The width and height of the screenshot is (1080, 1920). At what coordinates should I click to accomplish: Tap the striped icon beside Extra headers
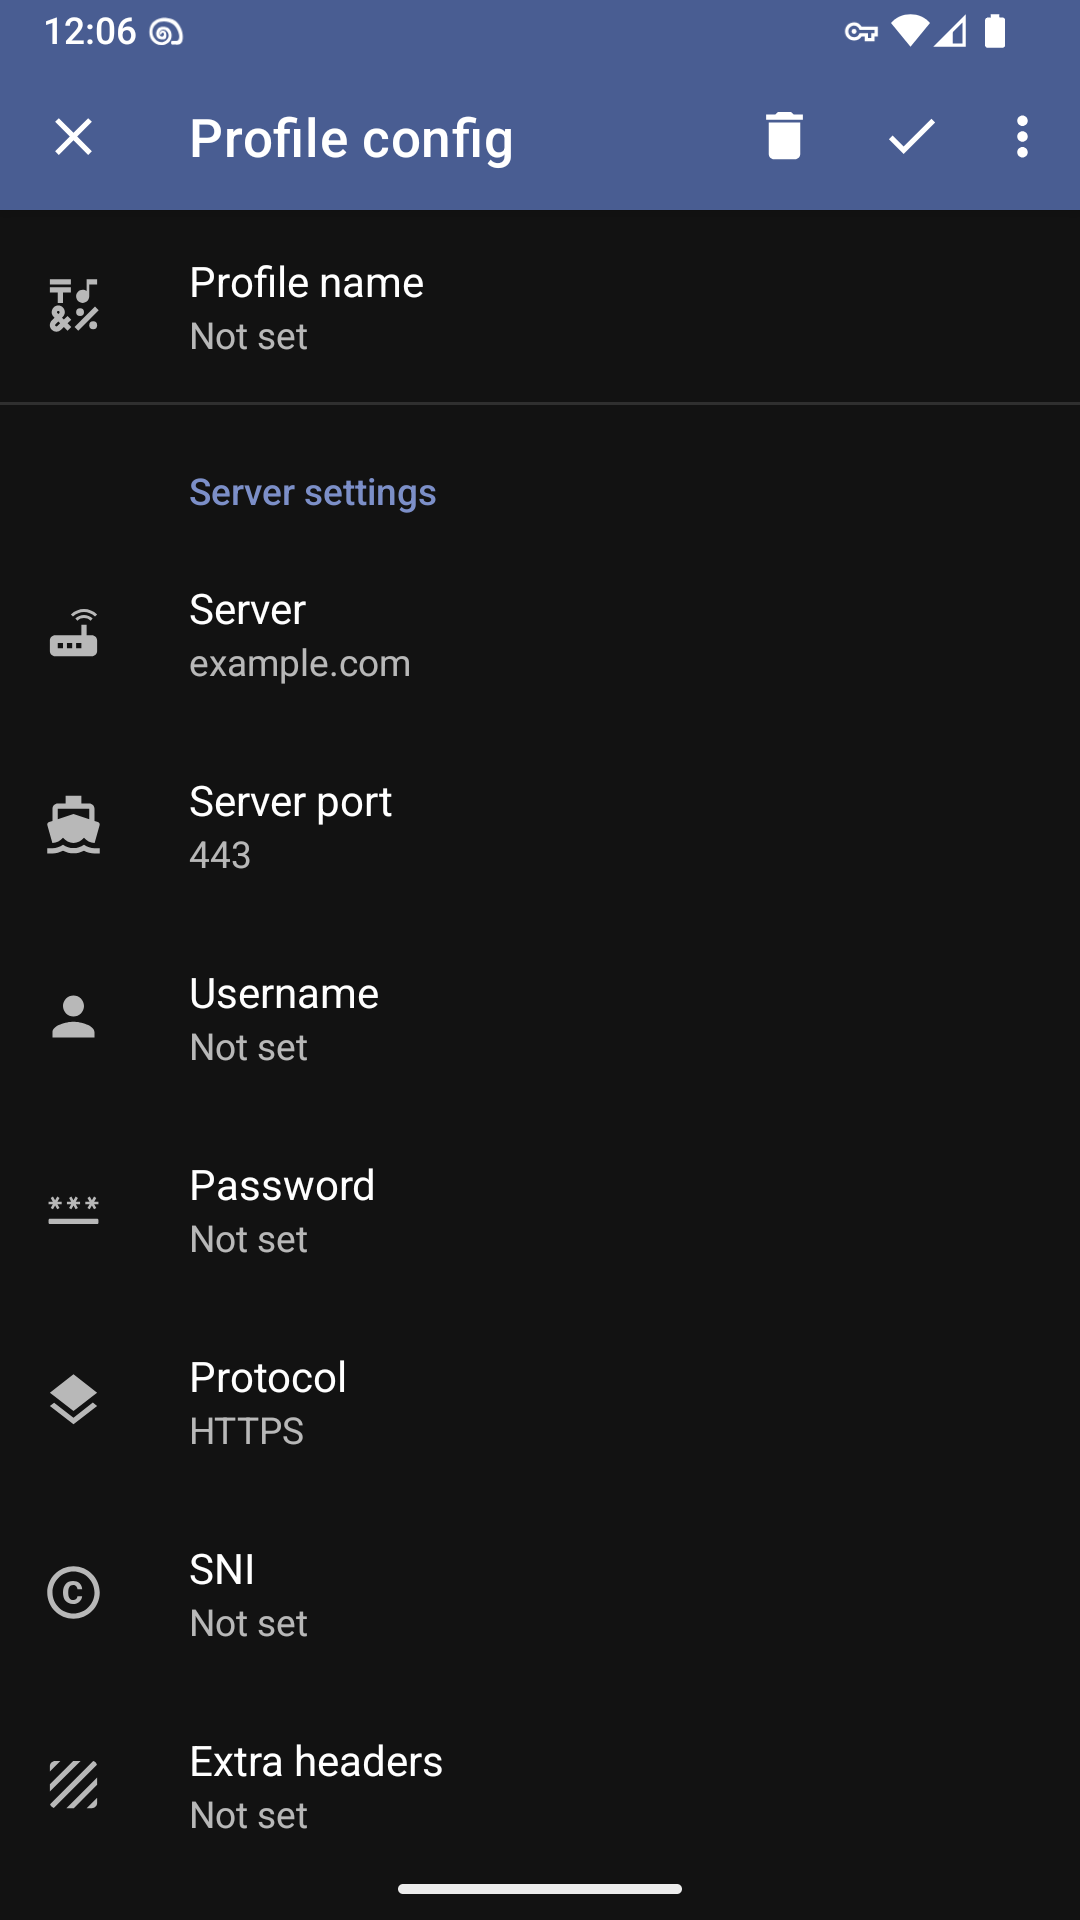coord(73,1785)
